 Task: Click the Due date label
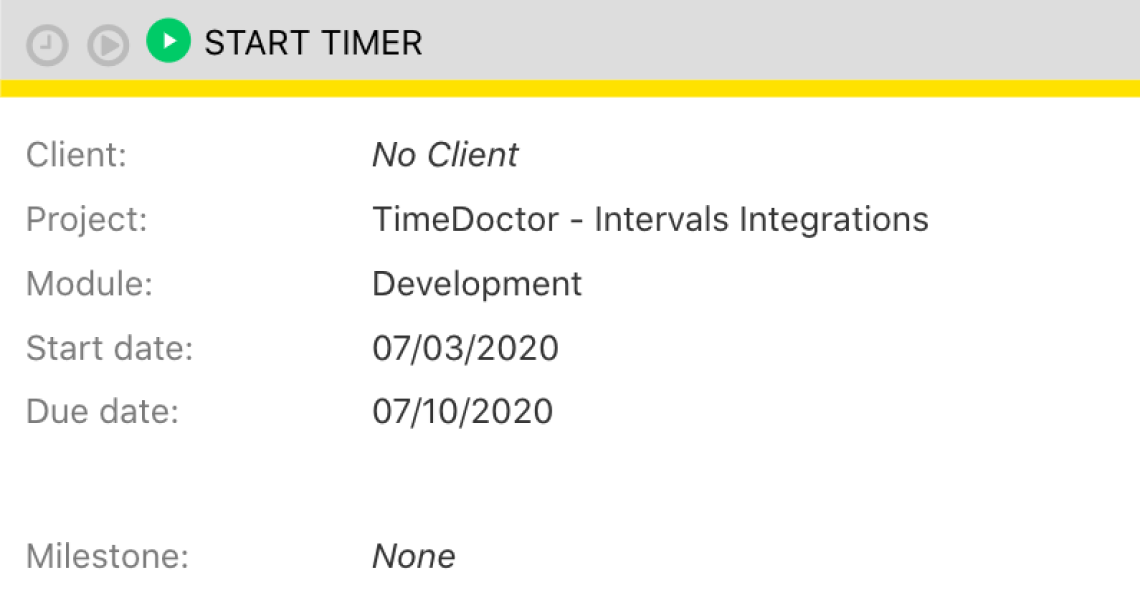[x=103, y=411]
